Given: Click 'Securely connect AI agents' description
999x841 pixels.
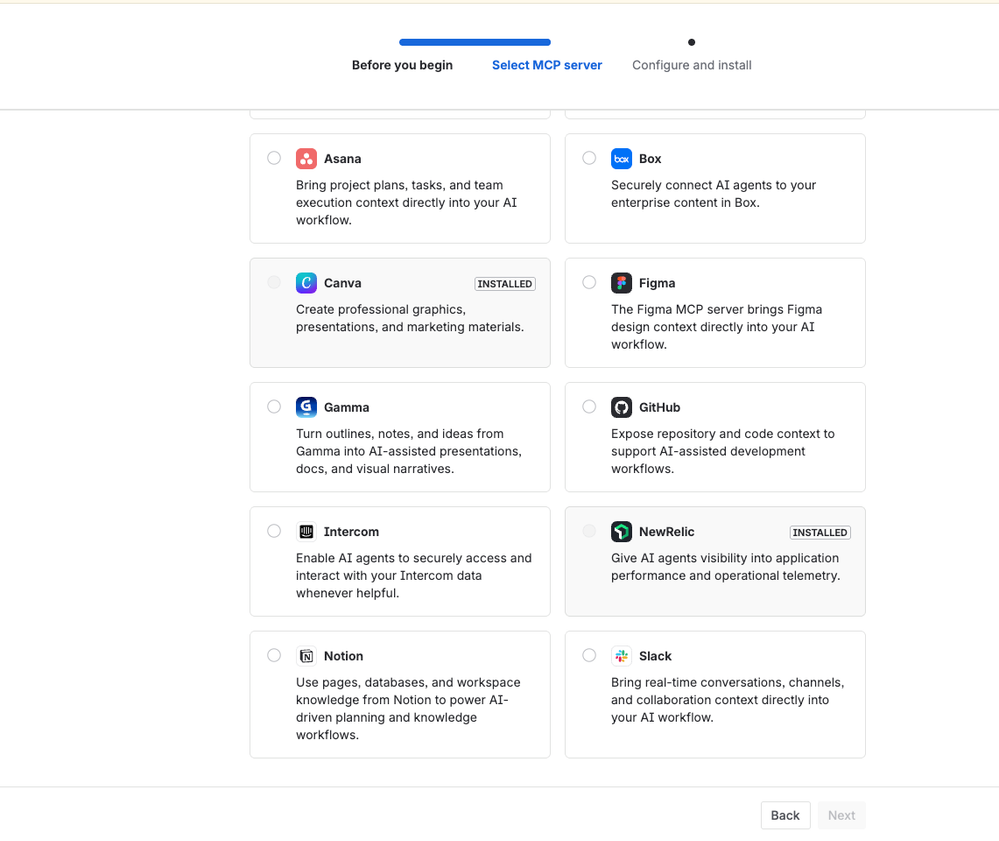Looking at the screenshot, I should click(x=714, y=194).
